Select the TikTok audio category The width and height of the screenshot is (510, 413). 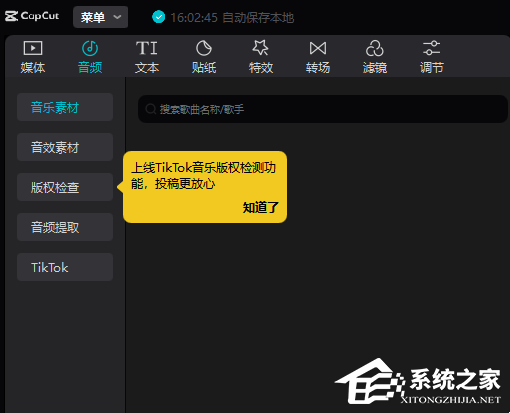click(65, 267)
